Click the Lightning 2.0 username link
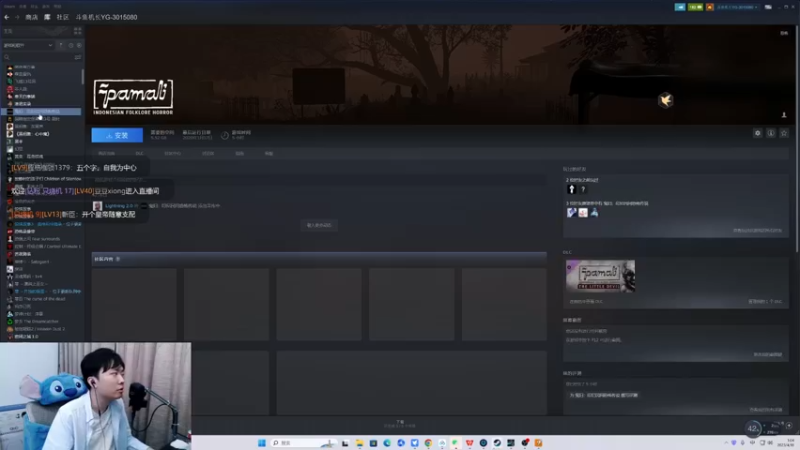 [120, 206]
